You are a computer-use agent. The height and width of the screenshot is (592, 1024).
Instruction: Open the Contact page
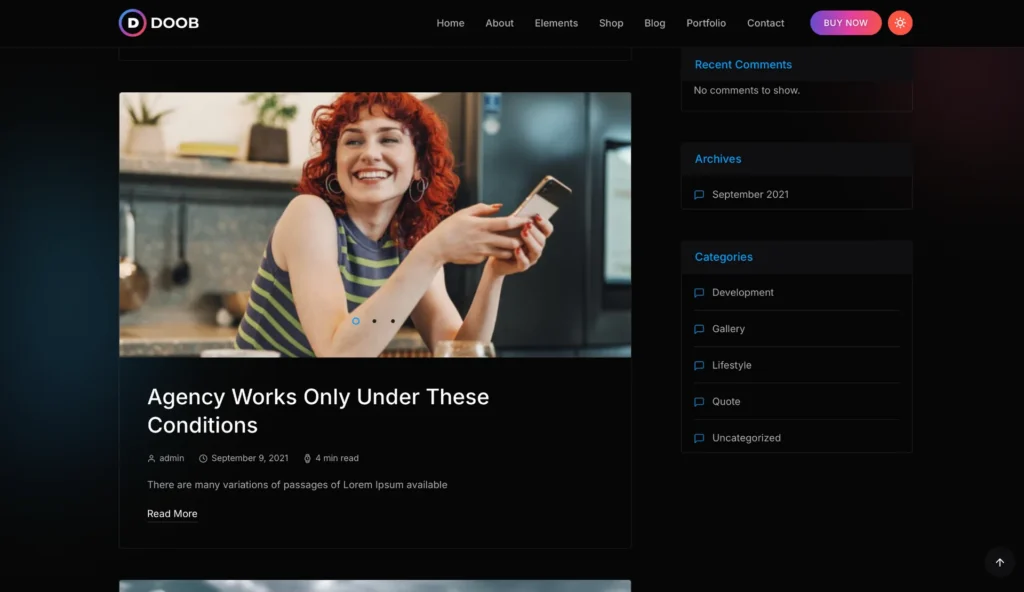pos(766,23)
